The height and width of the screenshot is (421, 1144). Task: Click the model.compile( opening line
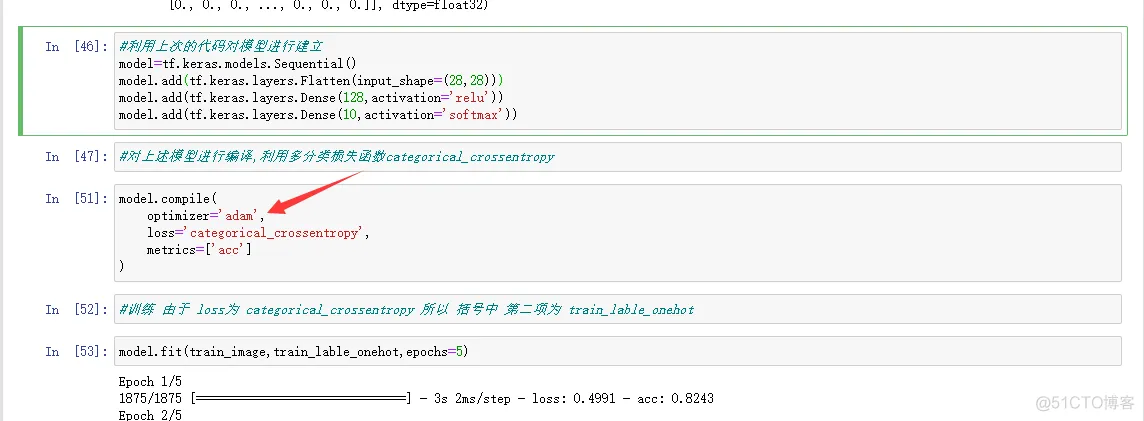(168, 198)
